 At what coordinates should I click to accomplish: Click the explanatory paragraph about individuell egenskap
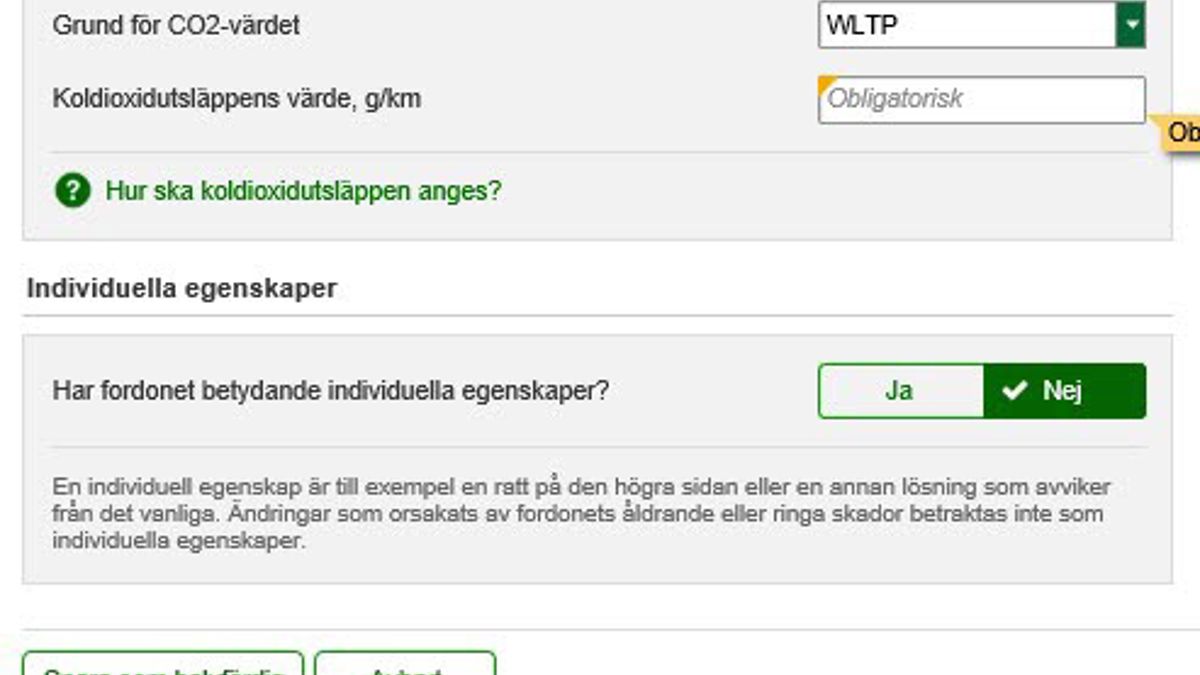(x=581, y=514)
